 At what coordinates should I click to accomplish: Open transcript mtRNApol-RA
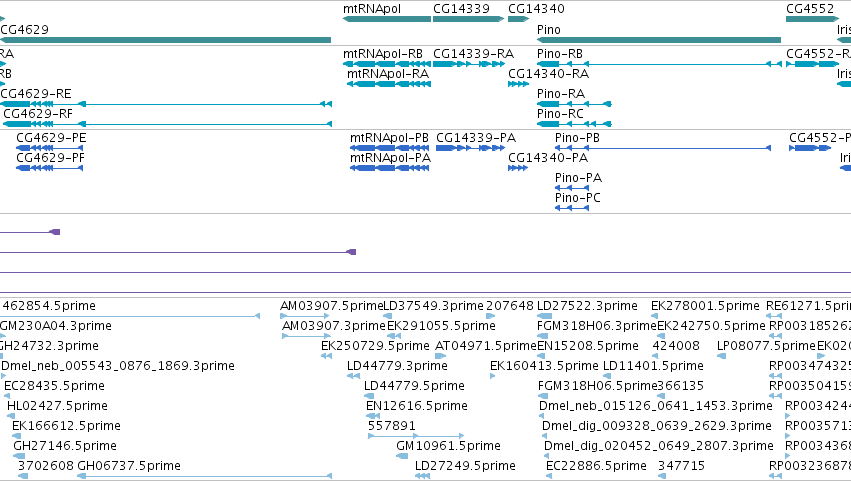point(388,74)
